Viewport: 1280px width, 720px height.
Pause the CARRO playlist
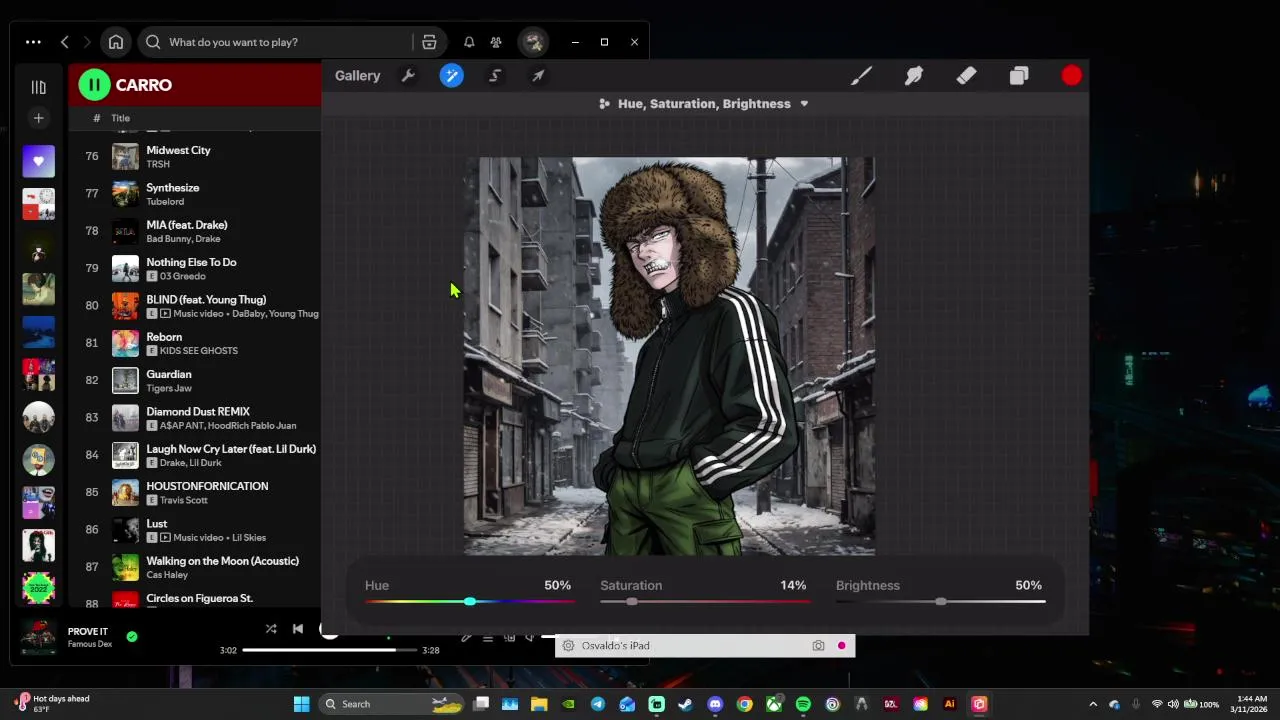coord(94,85)
